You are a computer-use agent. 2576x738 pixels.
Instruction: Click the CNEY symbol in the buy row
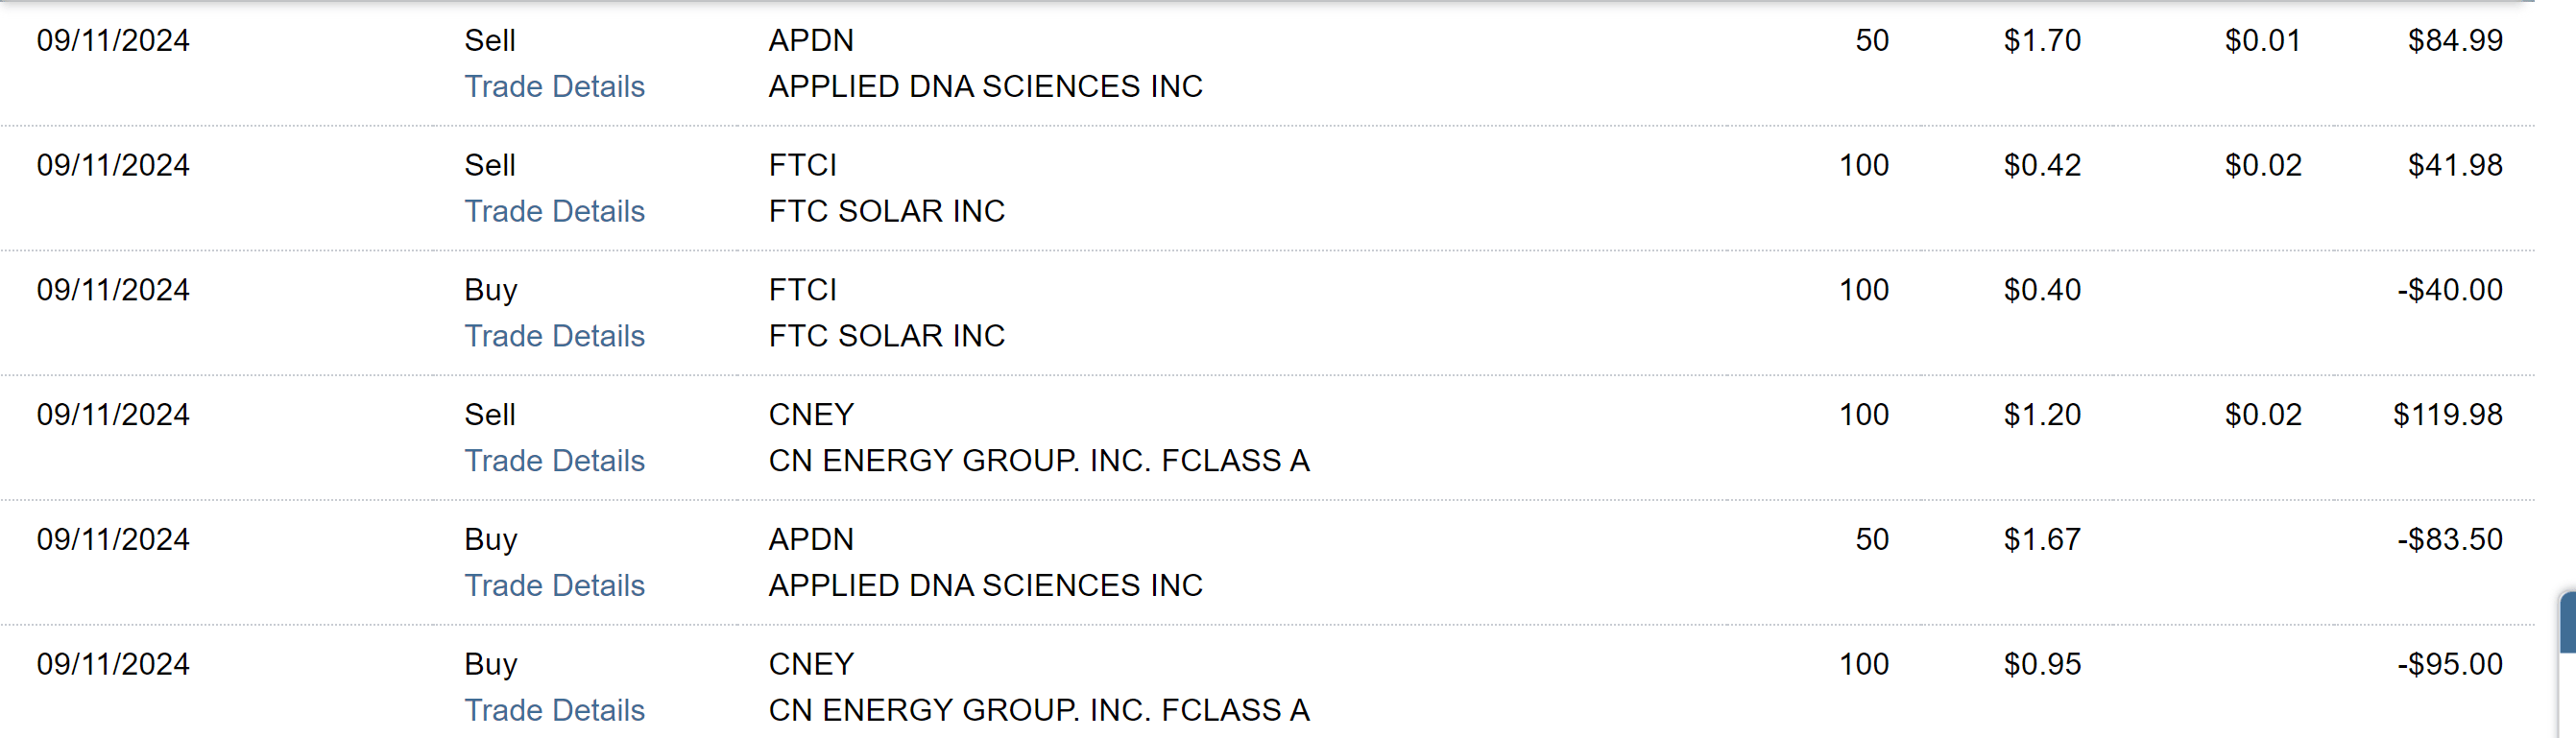tap(810, 664)
